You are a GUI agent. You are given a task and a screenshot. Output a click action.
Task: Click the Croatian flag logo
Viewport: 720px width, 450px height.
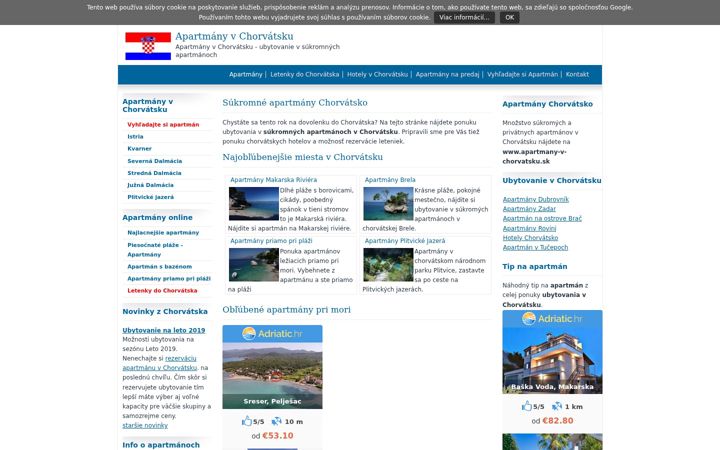pos(148,46)
